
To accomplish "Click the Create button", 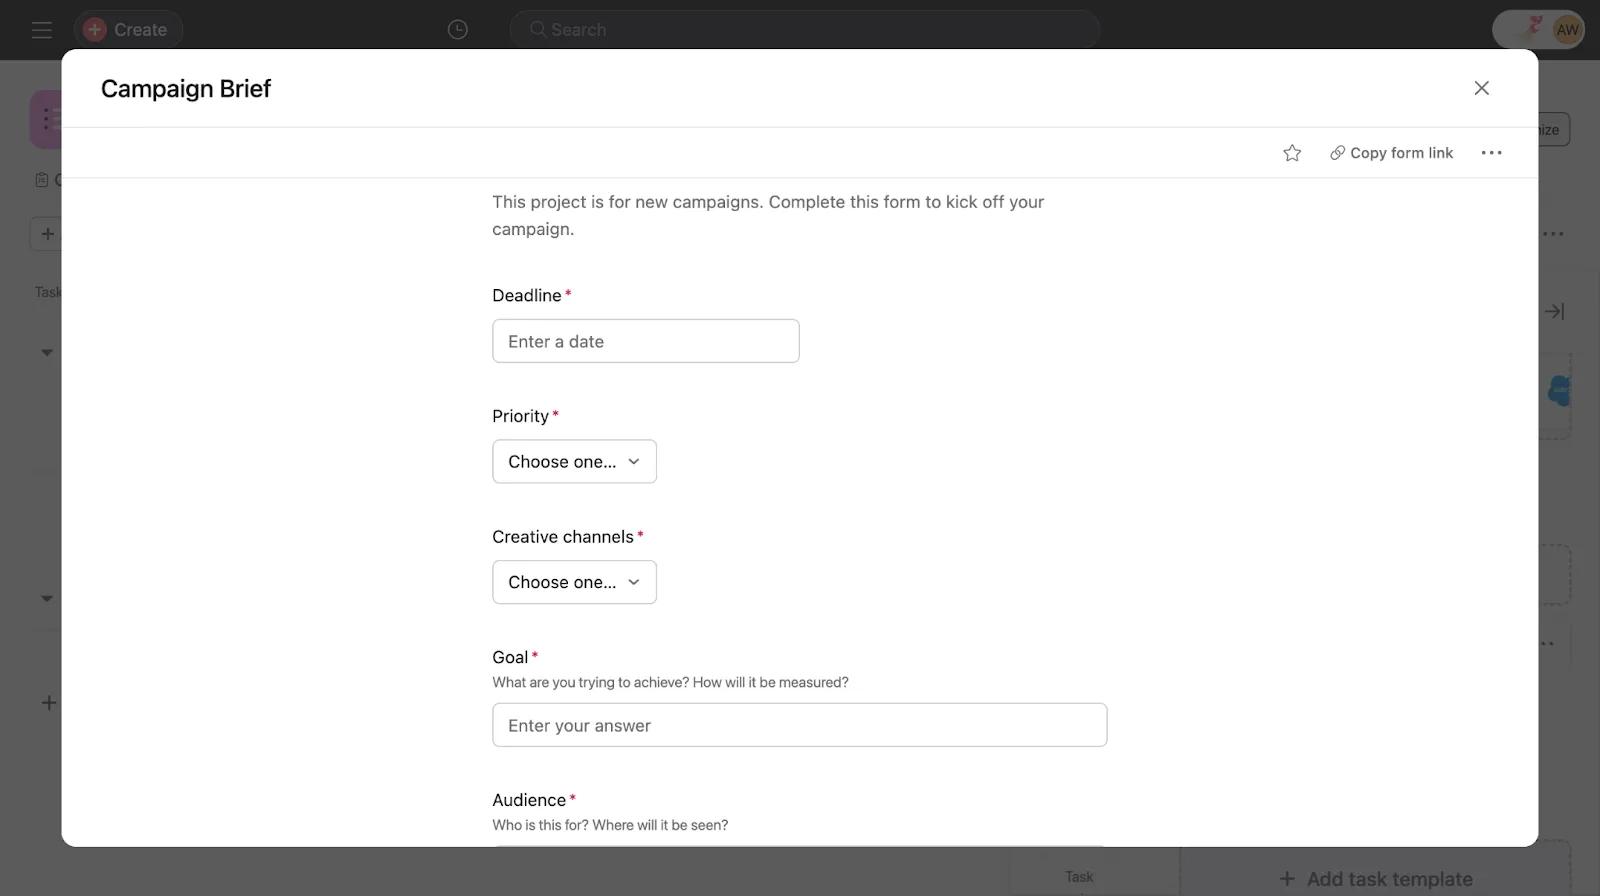I will [x=127, y=30].
